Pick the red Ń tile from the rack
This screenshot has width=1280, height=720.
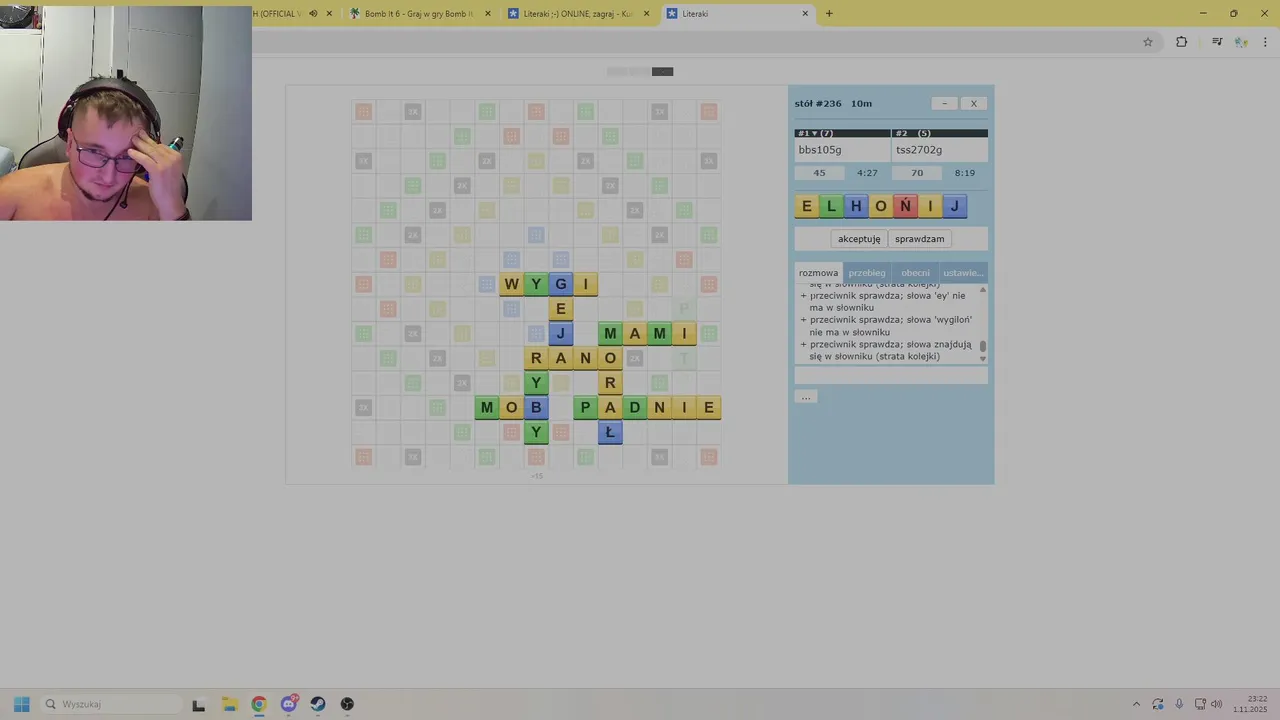[905, 206]
